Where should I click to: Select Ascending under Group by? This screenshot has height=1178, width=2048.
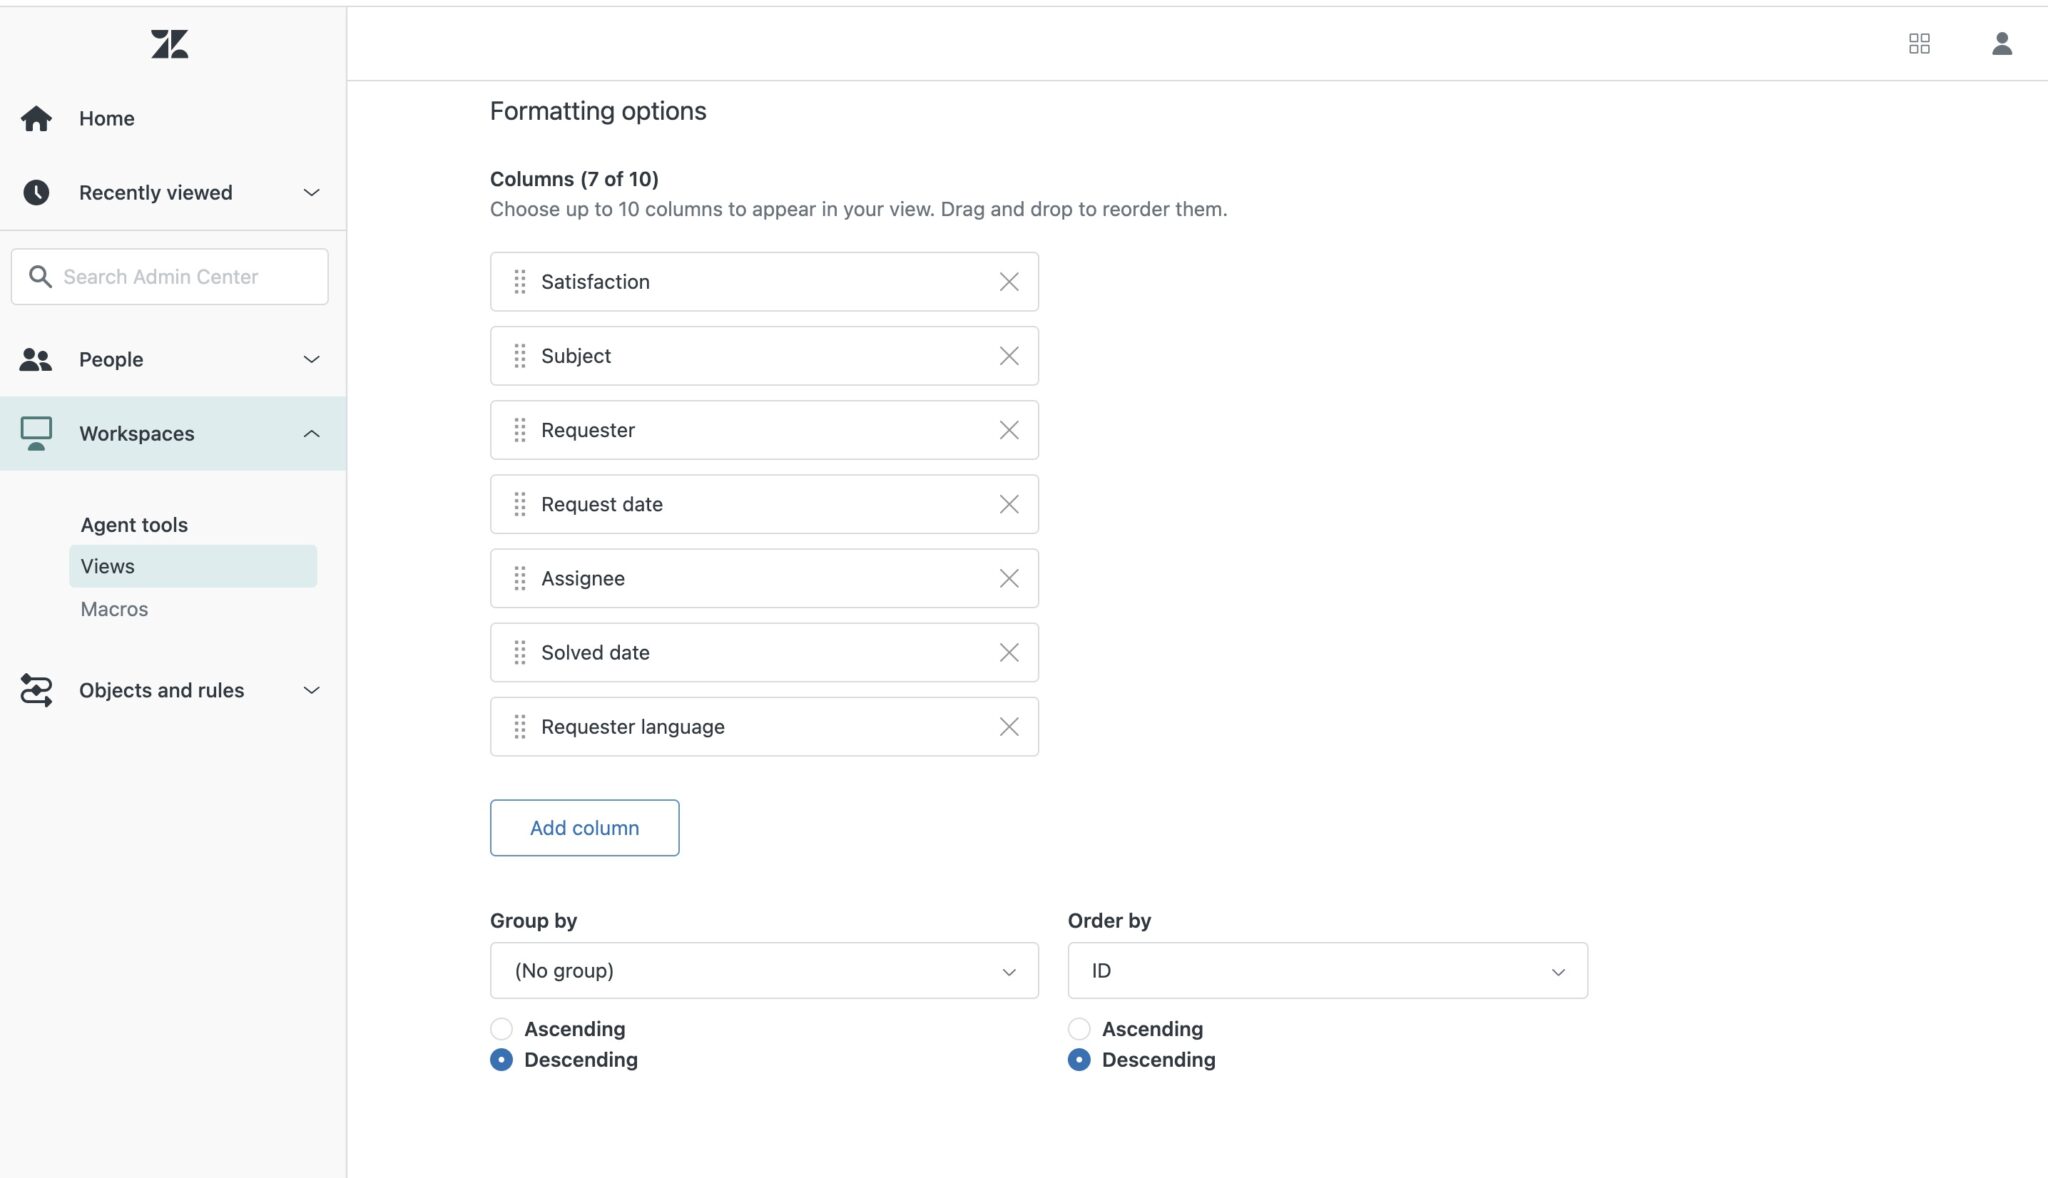[x=502, y=1028]
